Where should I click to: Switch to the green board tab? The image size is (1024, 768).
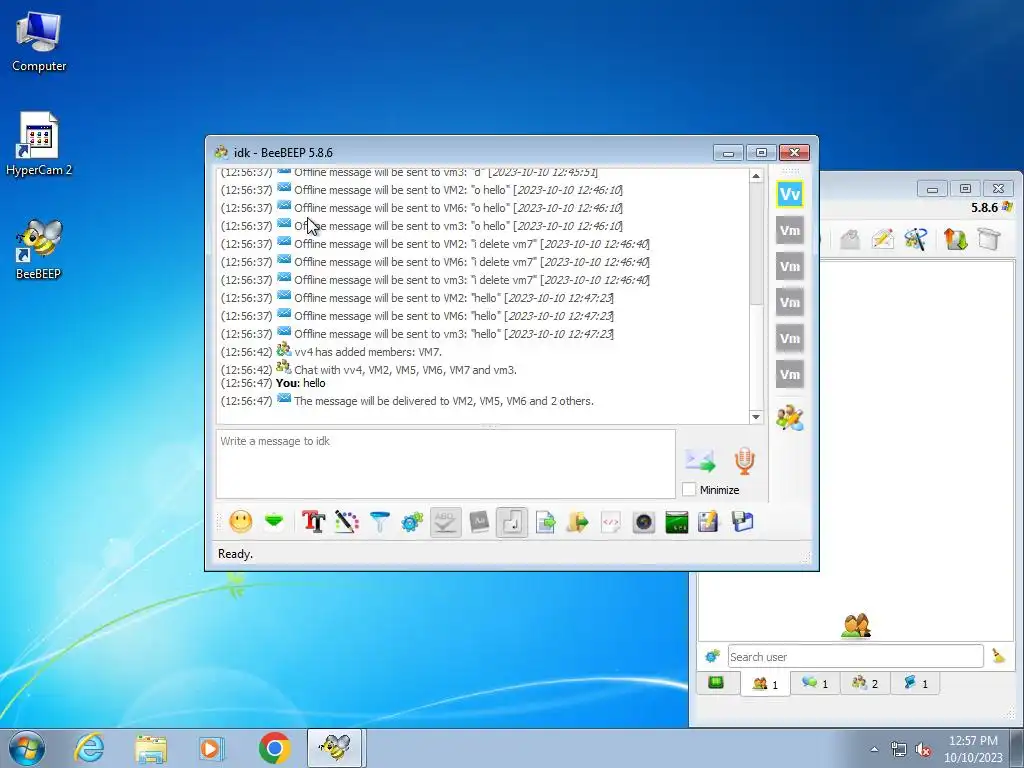pos(716,683)
